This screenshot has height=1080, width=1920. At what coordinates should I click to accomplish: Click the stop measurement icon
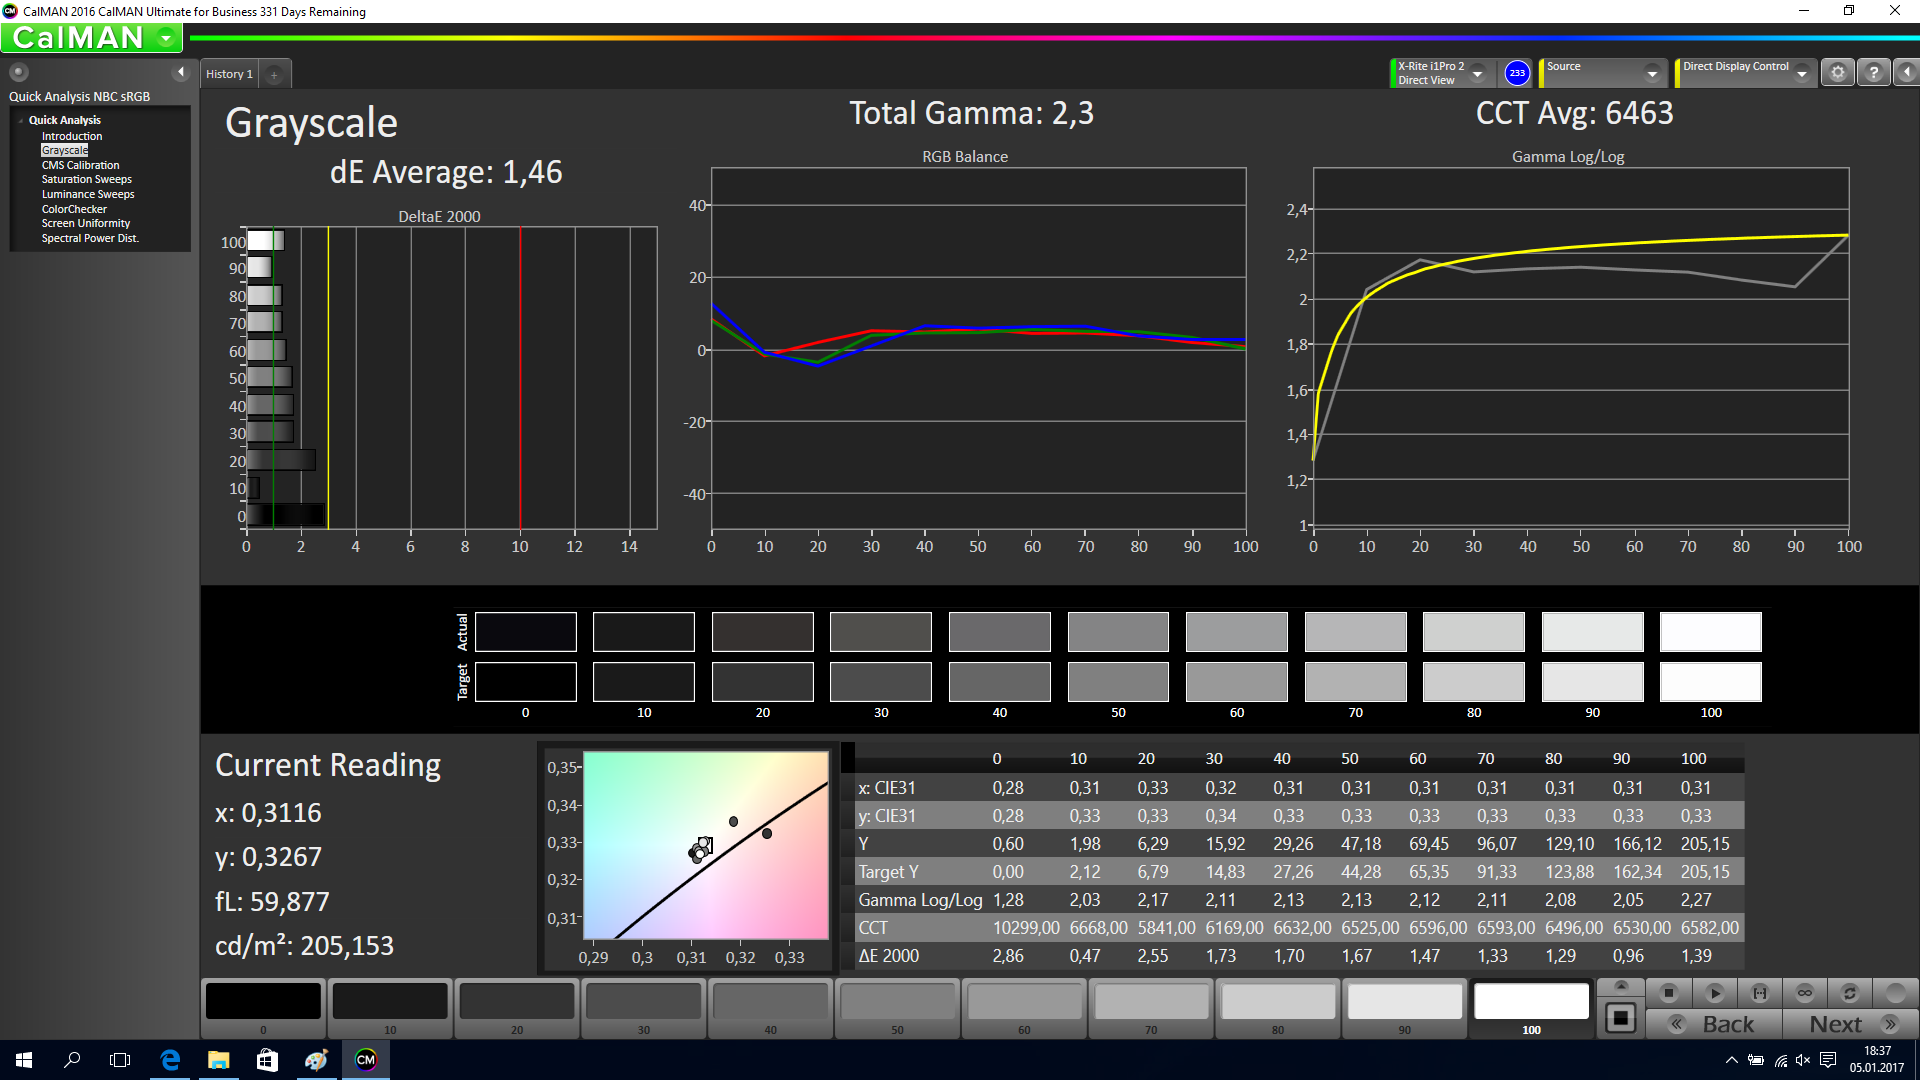coord(1668,993)
